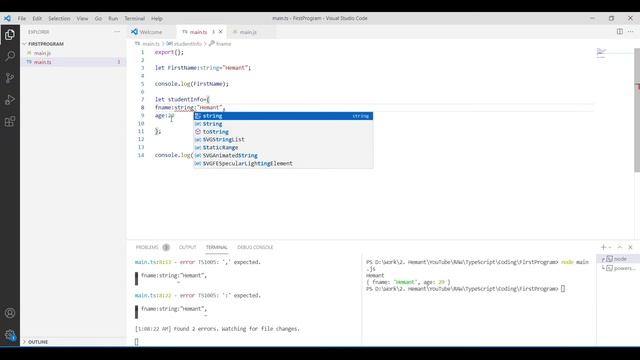This screenshot has height=360, width=640.
Task: Switch to the Welcome tab
Action: [x=151, y=32]
